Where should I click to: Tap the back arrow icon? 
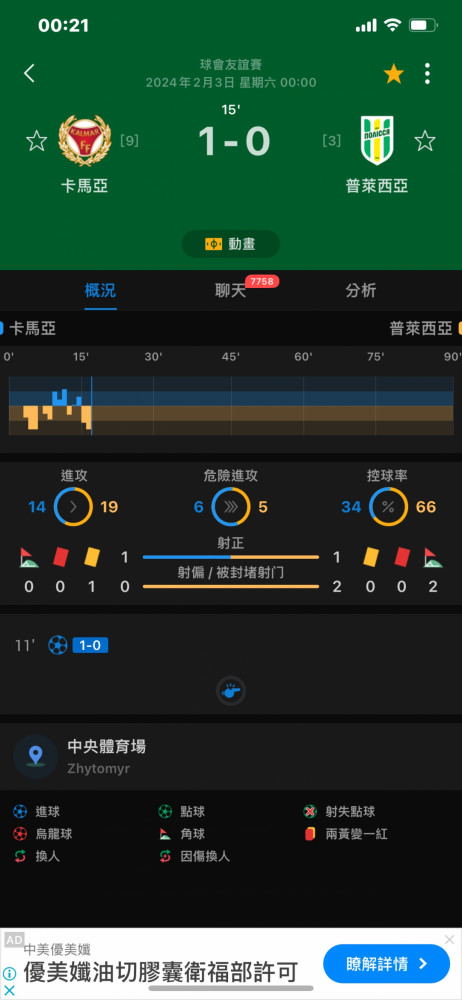tap(29, 74)
